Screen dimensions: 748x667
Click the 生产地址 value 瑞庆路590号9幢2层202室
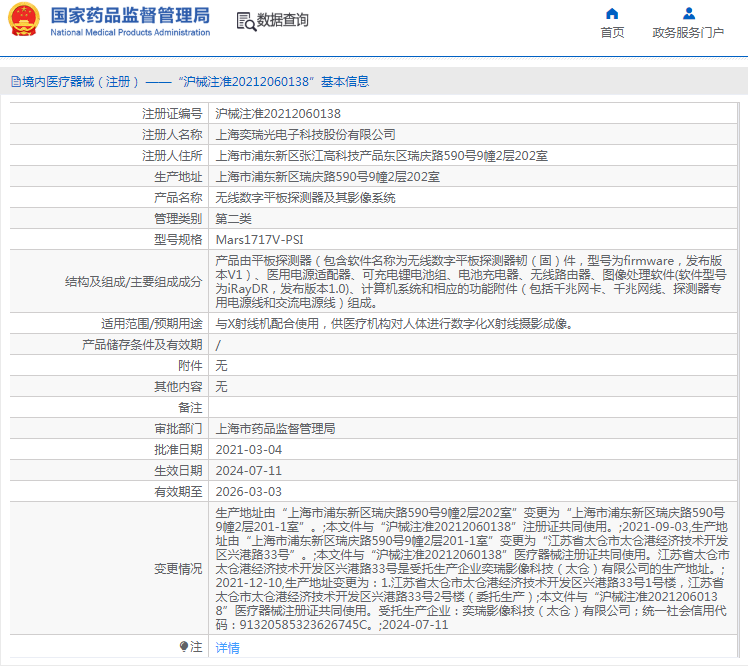pyautogui.click(x=328, y=177)
